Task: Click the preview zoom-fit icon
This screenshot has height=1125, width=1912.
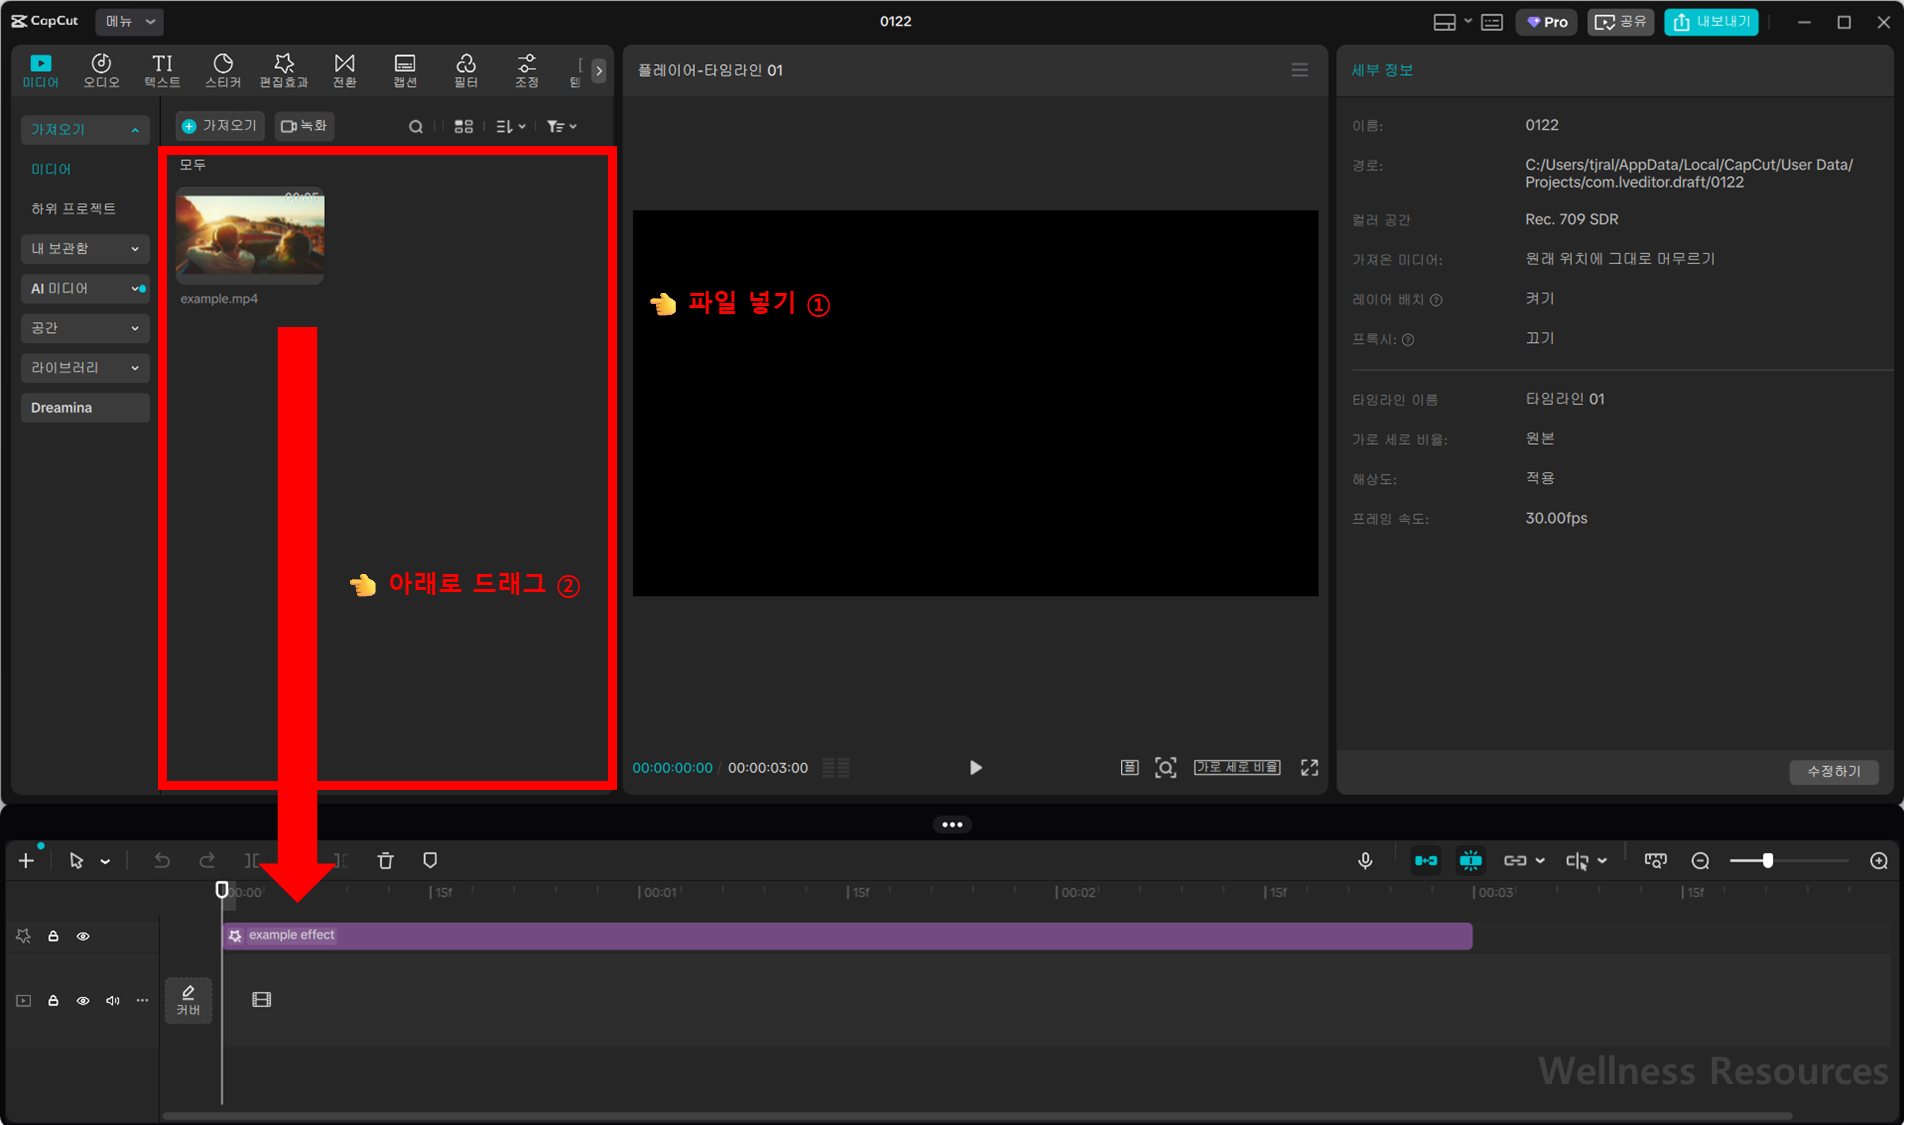Action: (x=1165, y=767)
